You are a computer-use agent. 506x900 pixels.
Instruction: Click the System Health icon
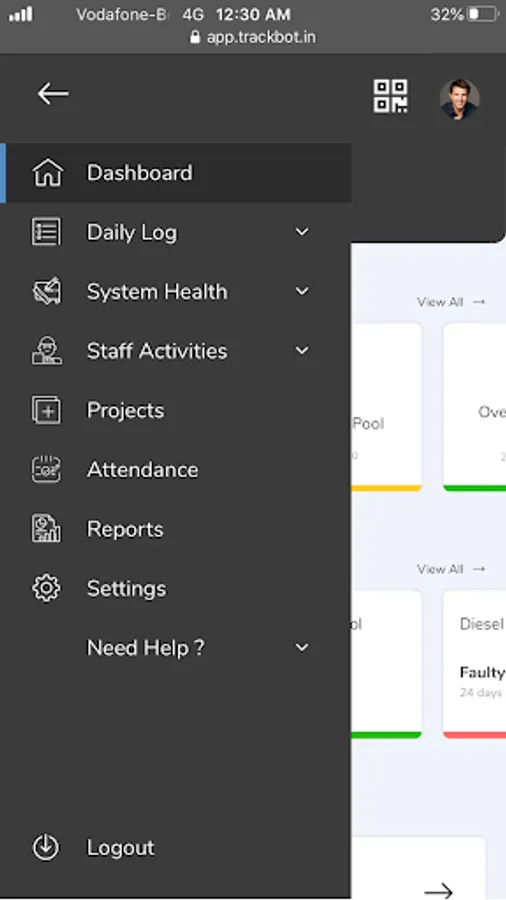point(46,291)
